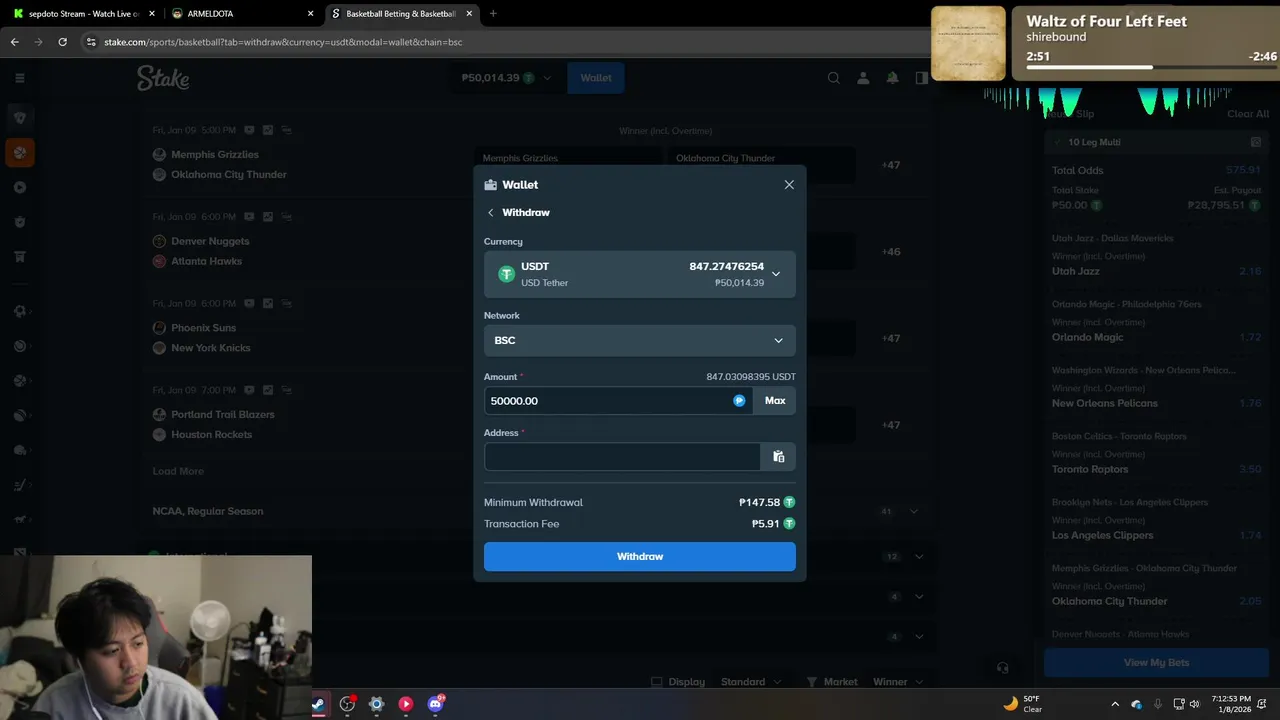Click the album art thumbnail in music overlay
1280x720 pixels.
[968, 43]
